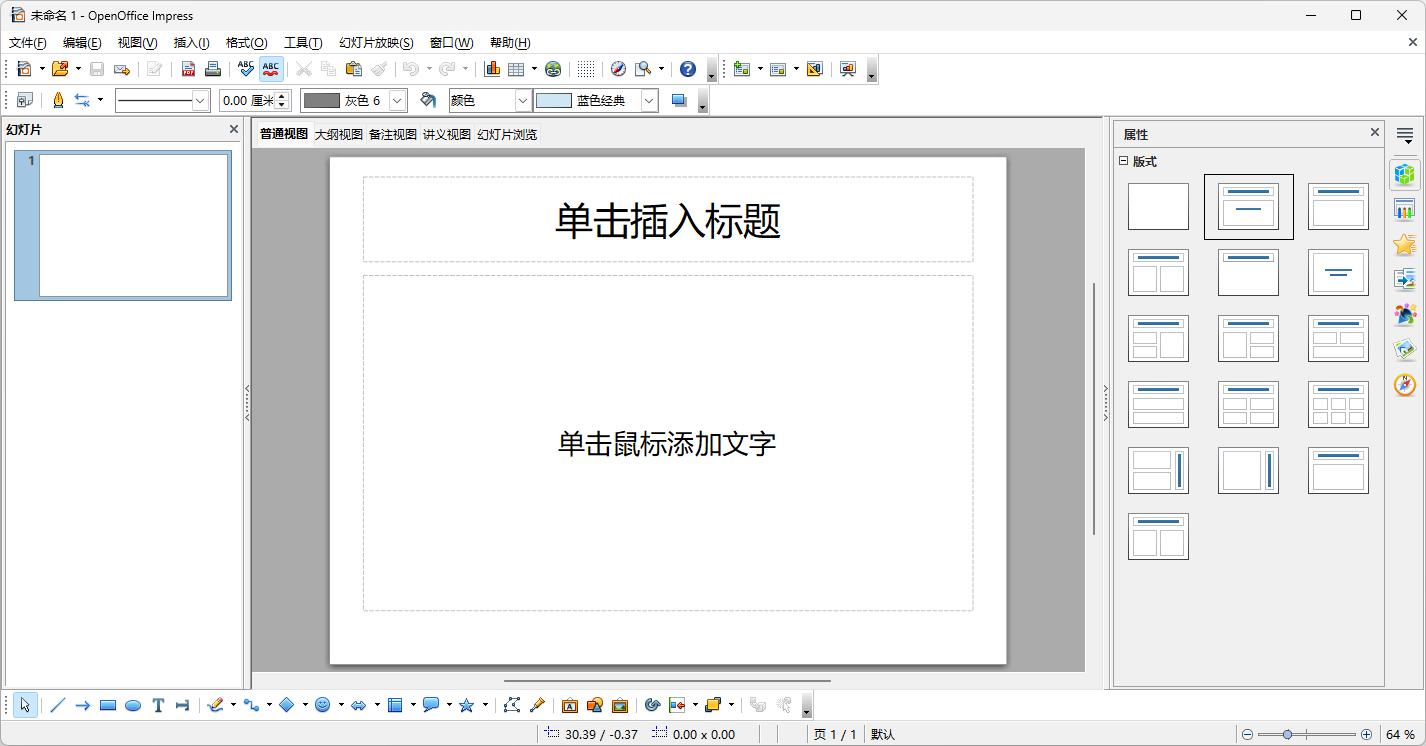Toggle the Edit Points mode
Image resolution: width=1426 pixels, height=746 pixels.
pos(512,705)
